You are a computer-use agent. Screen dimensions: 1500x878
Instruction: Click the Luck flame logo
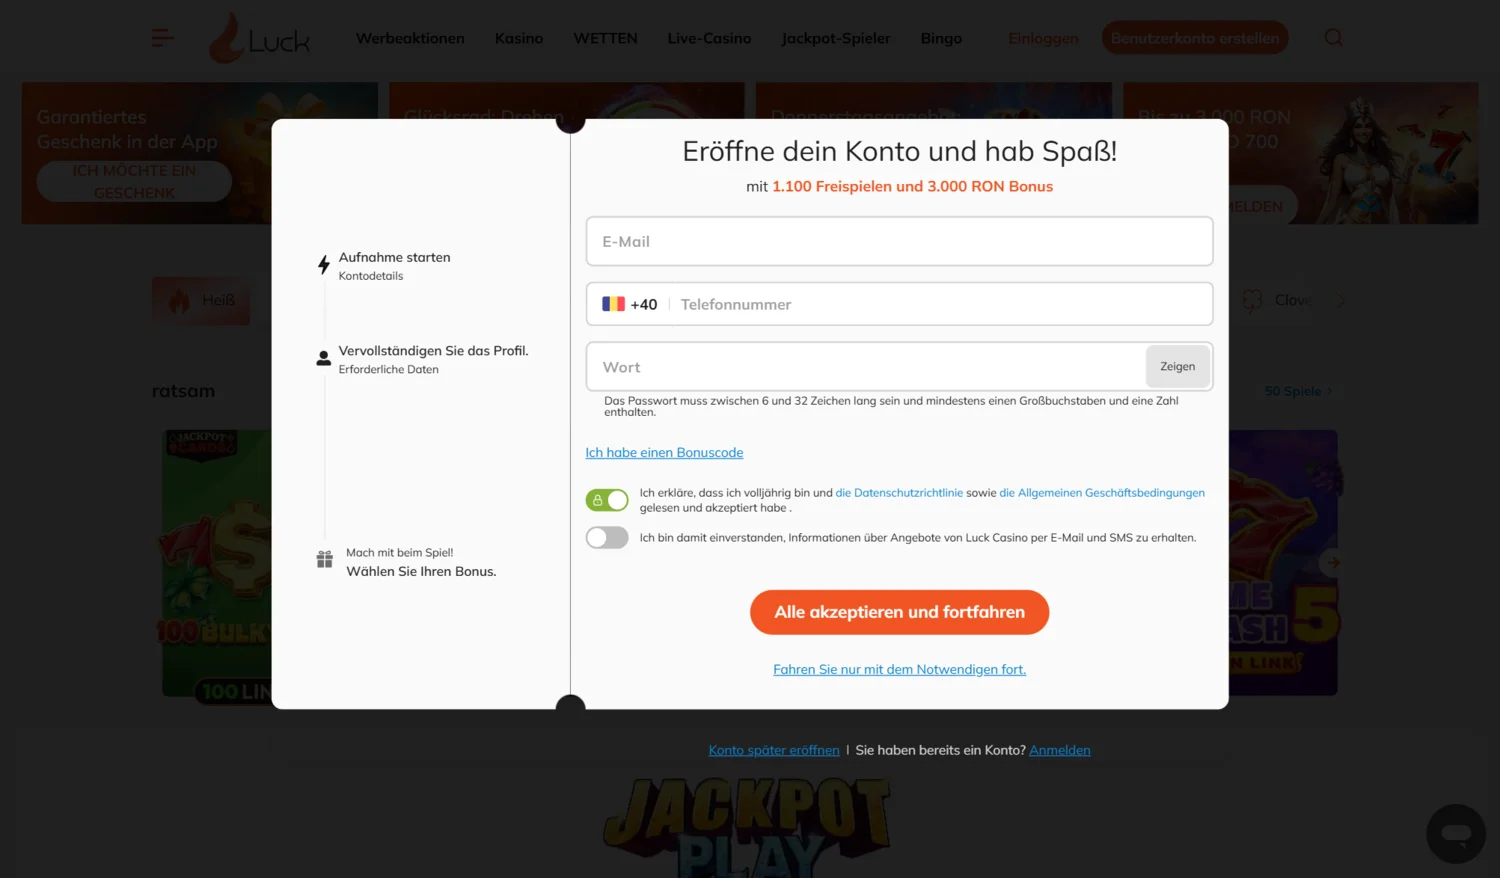(x=227, y=39)
